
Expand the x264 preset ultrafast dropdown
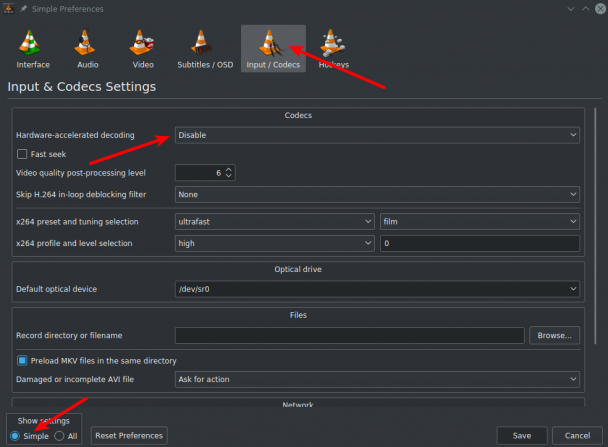point(275,221)
